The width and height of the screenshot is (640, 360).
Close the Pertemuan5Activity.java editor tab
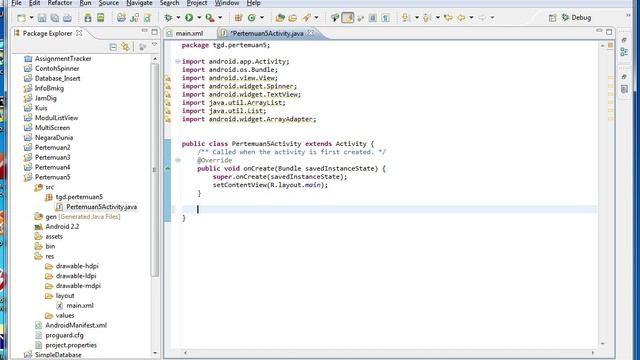[311, 33]
